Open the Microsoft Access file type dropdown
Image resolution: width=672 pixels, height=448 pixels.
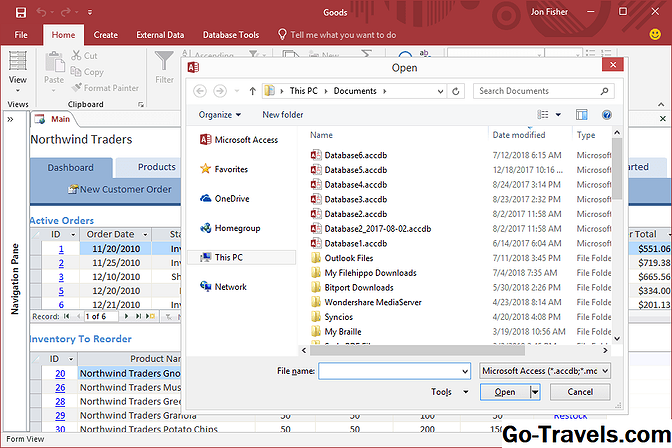(x=545, y=371)
